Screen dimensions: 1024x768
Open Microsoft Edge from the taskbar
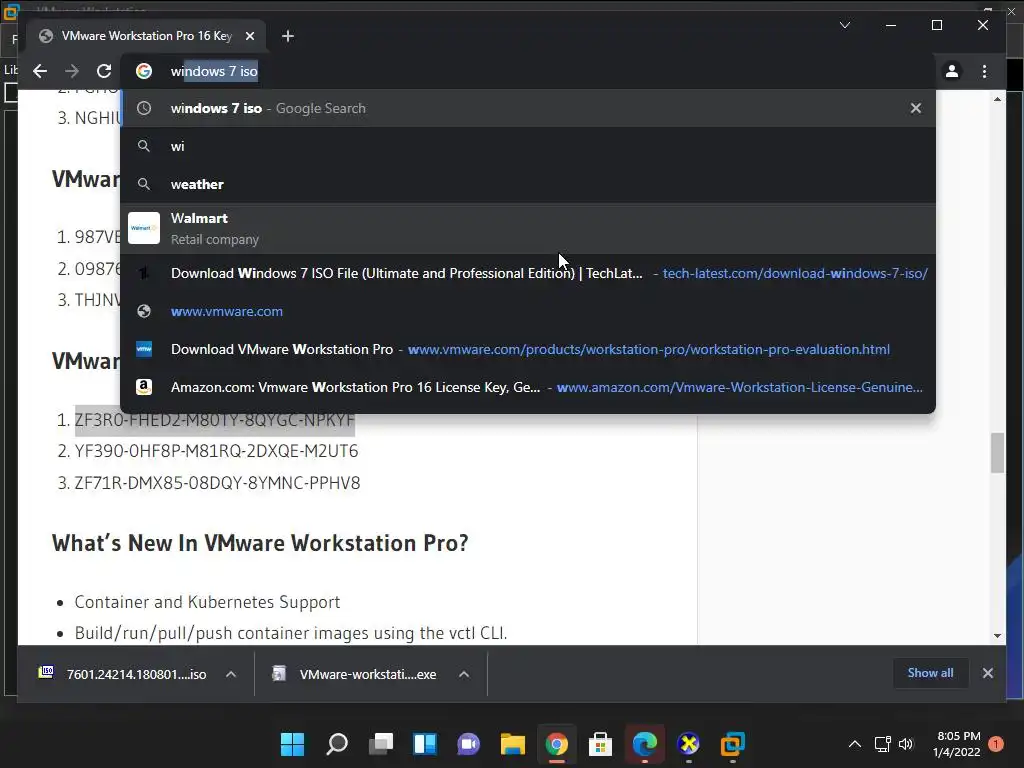point(645,744)
